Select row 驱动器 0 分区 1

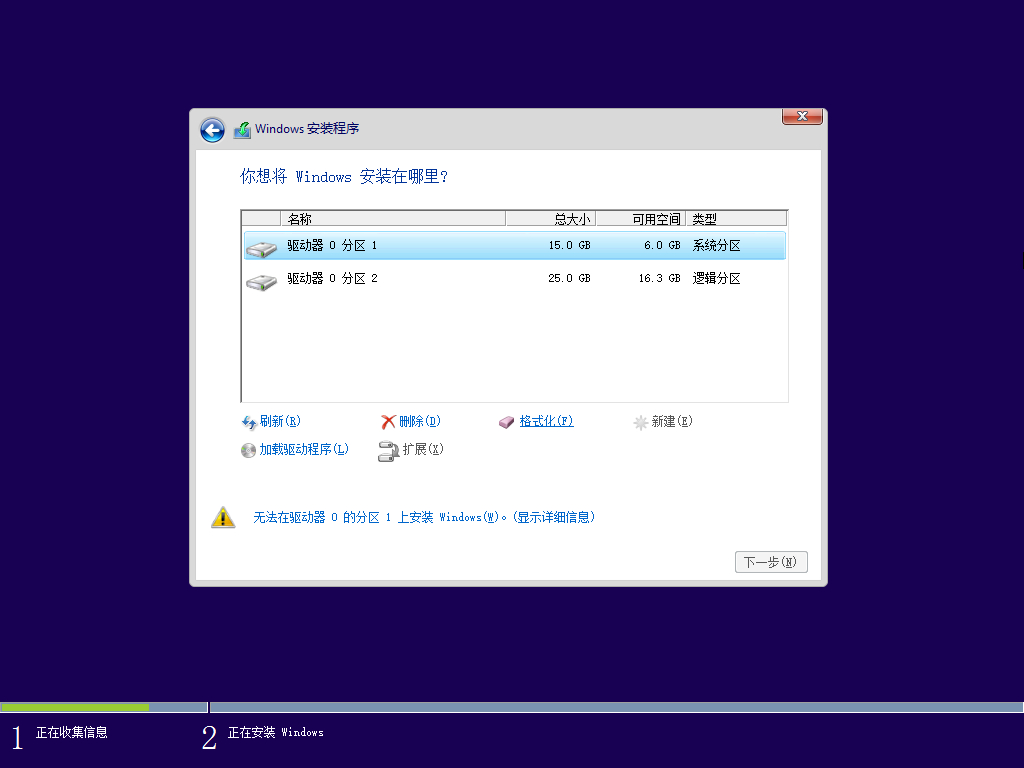coord(515,246)
